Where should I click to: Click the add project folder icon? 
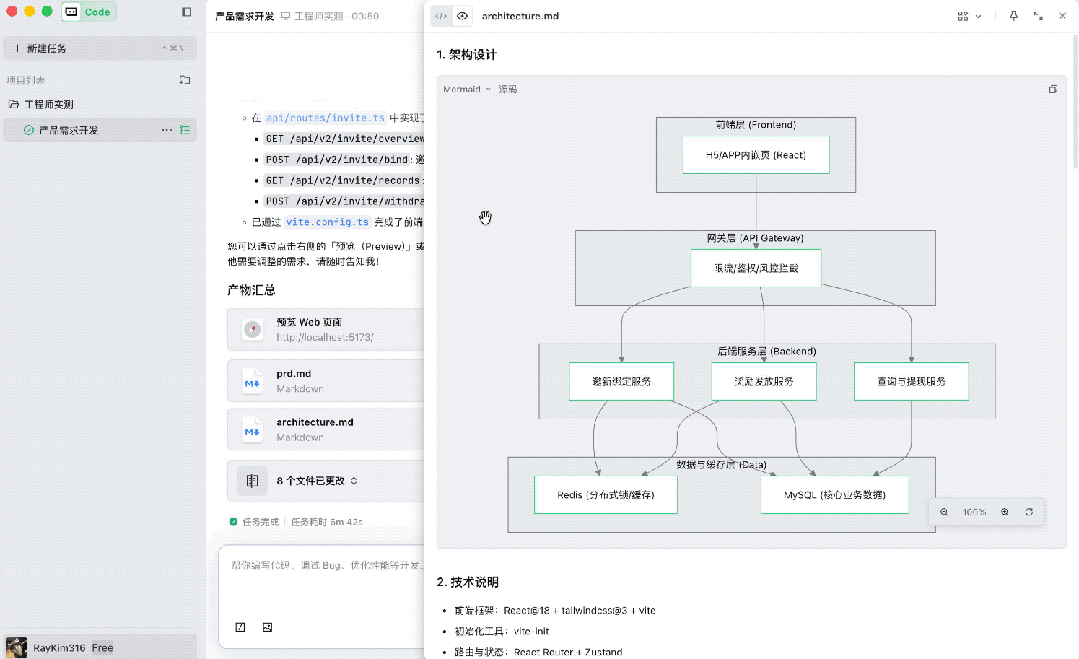pyautogui.click(x=185, y=80)
